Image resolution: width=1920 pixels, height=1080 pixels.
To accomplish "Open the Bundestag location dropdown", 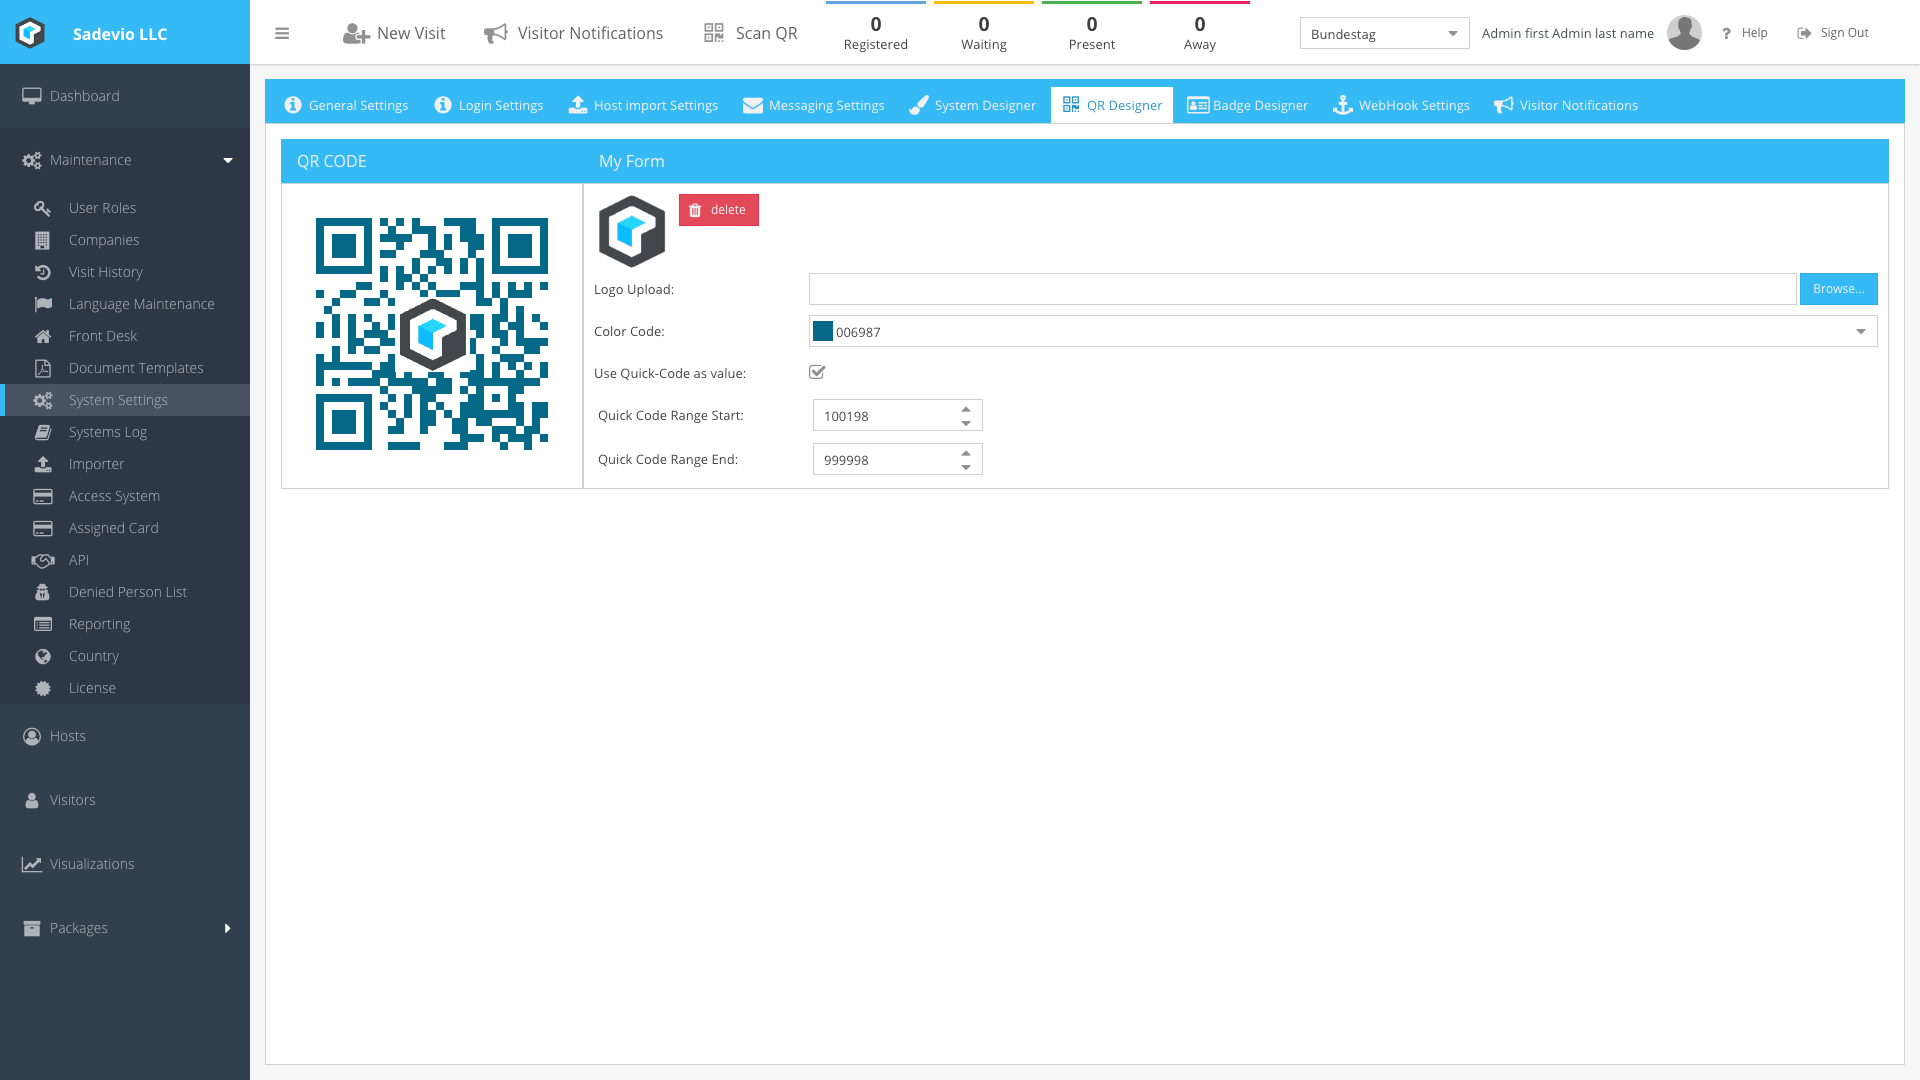I will (1384, 33).
